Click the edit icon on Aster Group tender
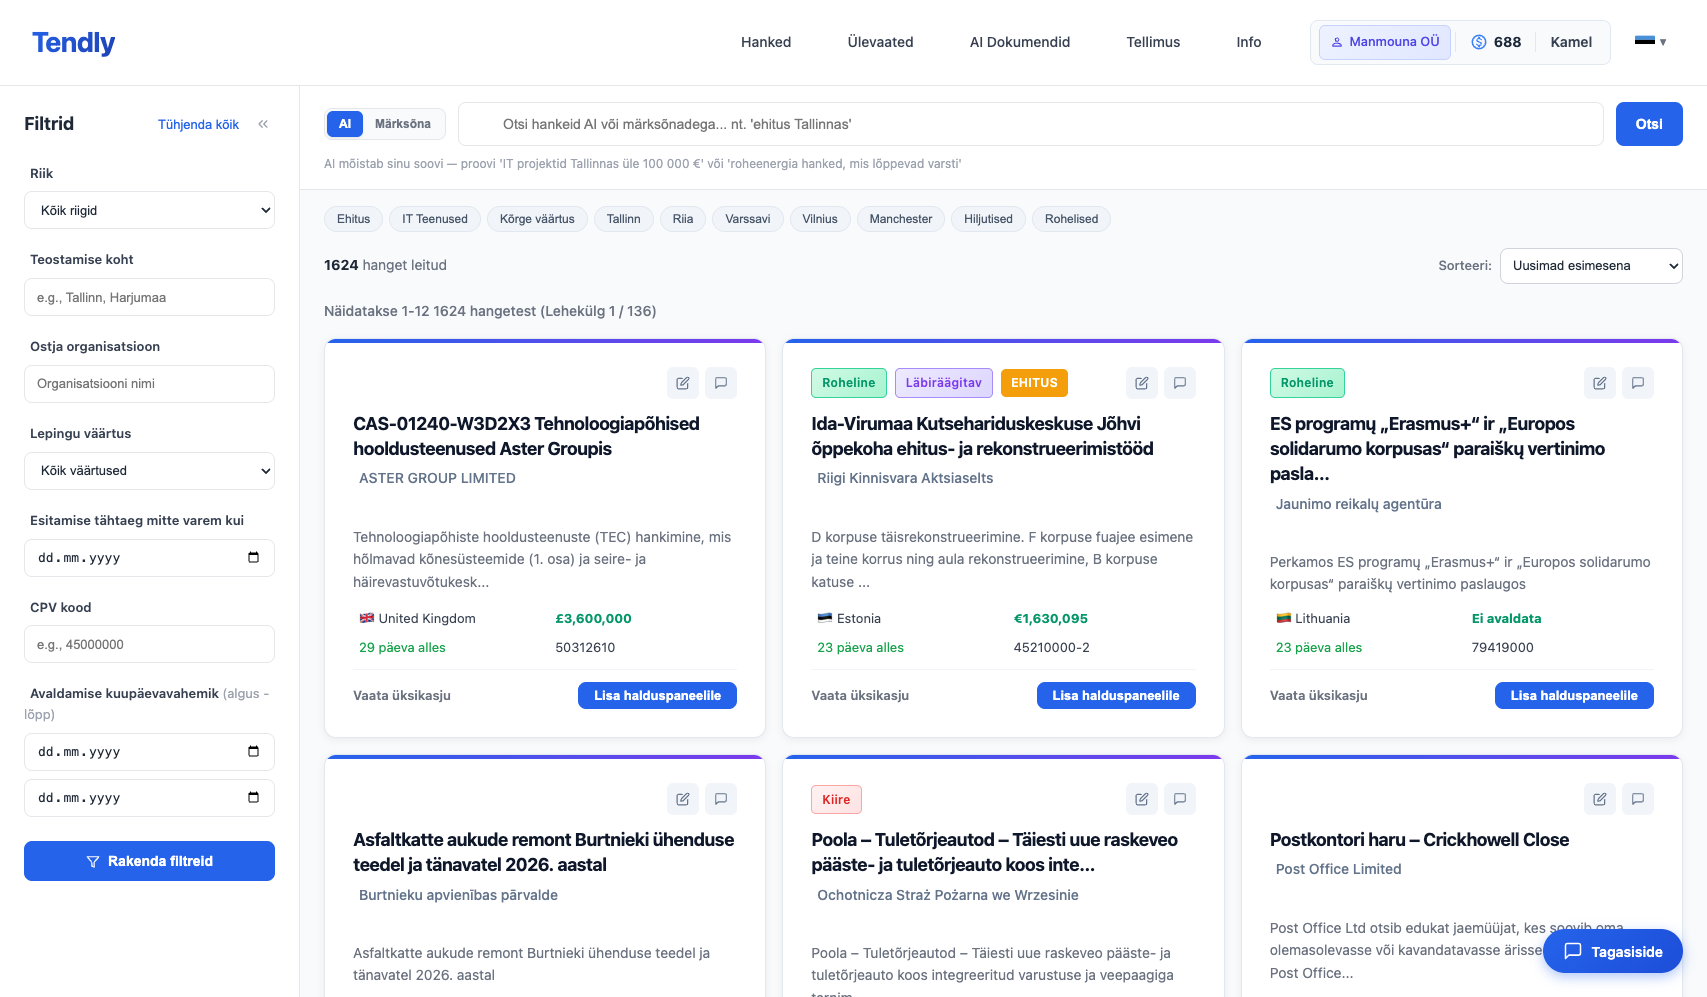This screenshot has width=1707, height=997. [682, 383]
